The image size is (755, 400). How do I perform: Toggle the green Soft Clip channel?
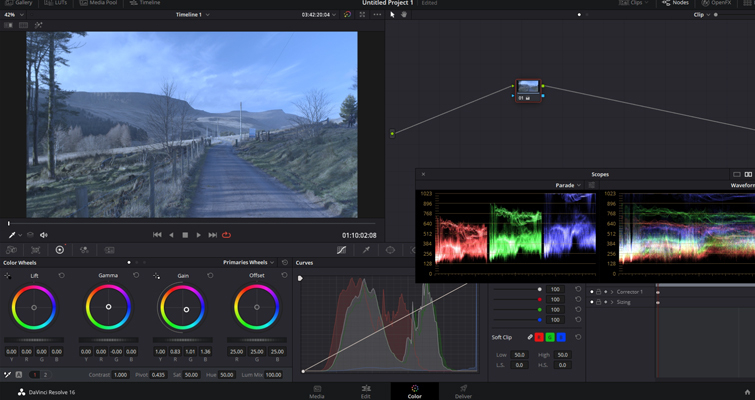pos(550,337)
